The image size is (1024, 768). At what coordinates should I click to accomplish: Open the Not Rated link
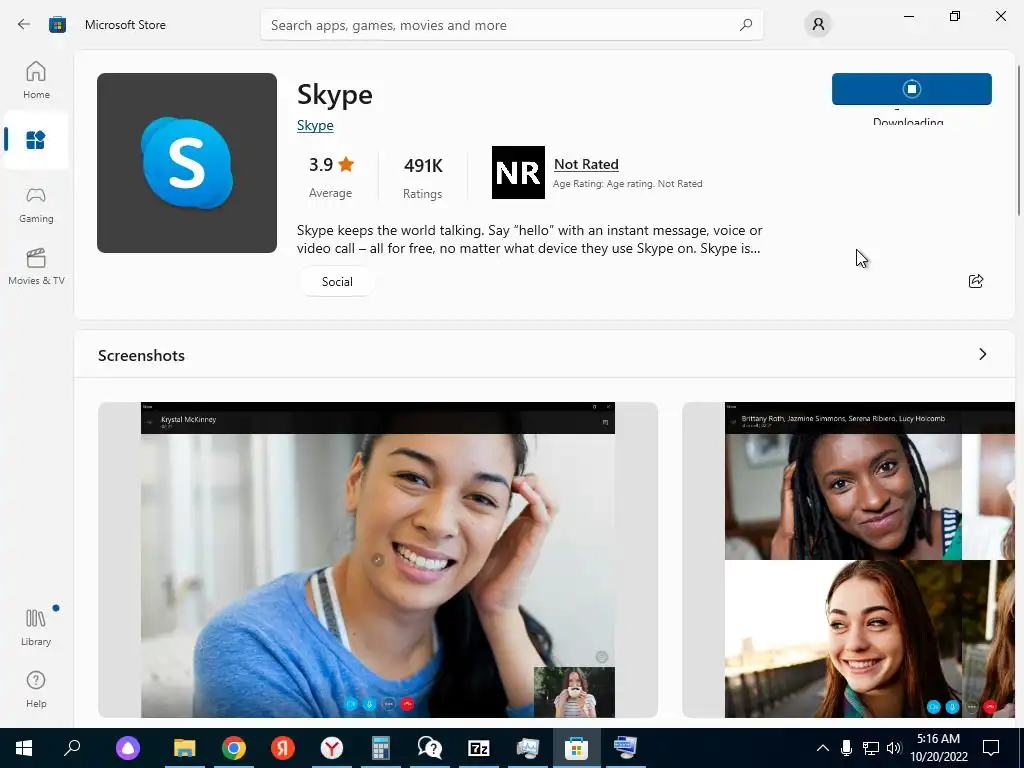pos(586,165)
